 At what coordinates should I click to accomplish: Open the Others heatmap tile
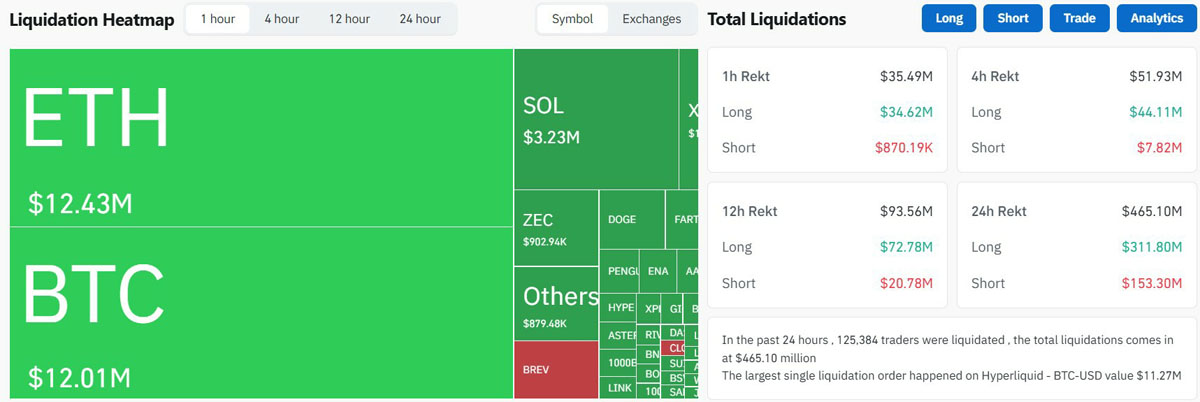pyautogui.click(x=555, y=304)
